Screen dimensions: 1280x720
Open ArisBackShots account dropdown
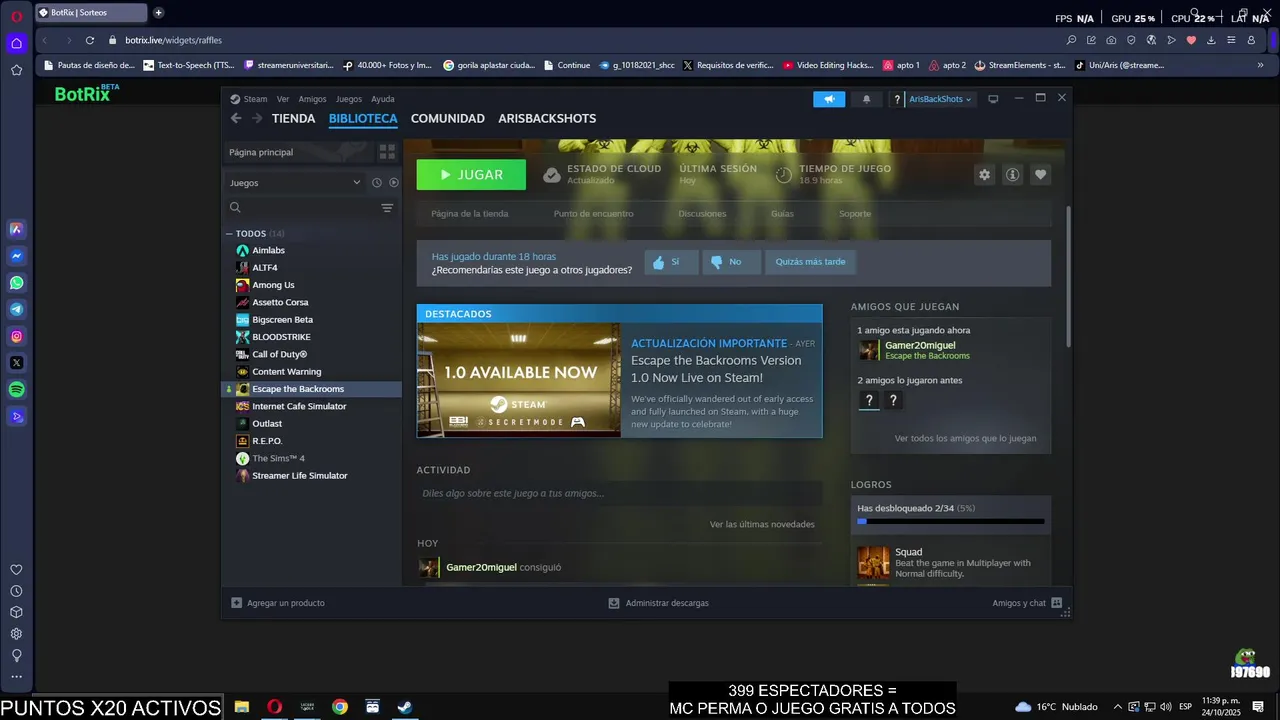click(940, 99)
